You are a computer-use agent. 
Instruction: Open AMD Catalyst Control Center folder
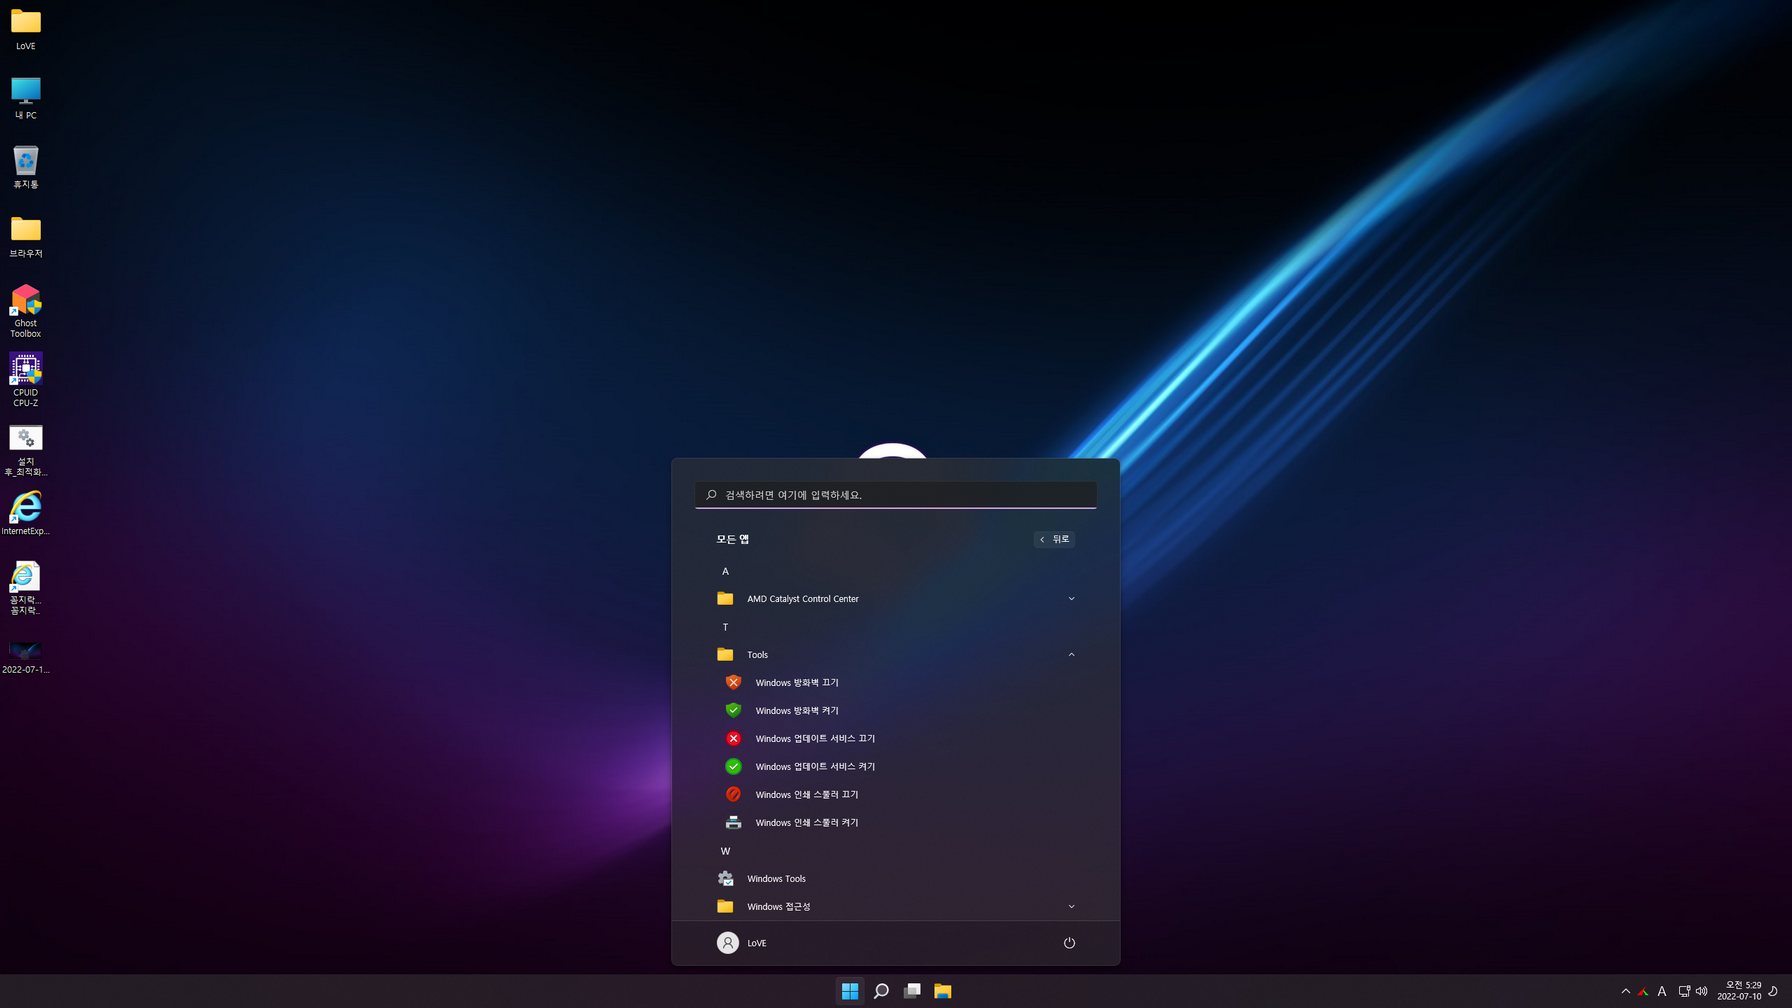(895, 599)
